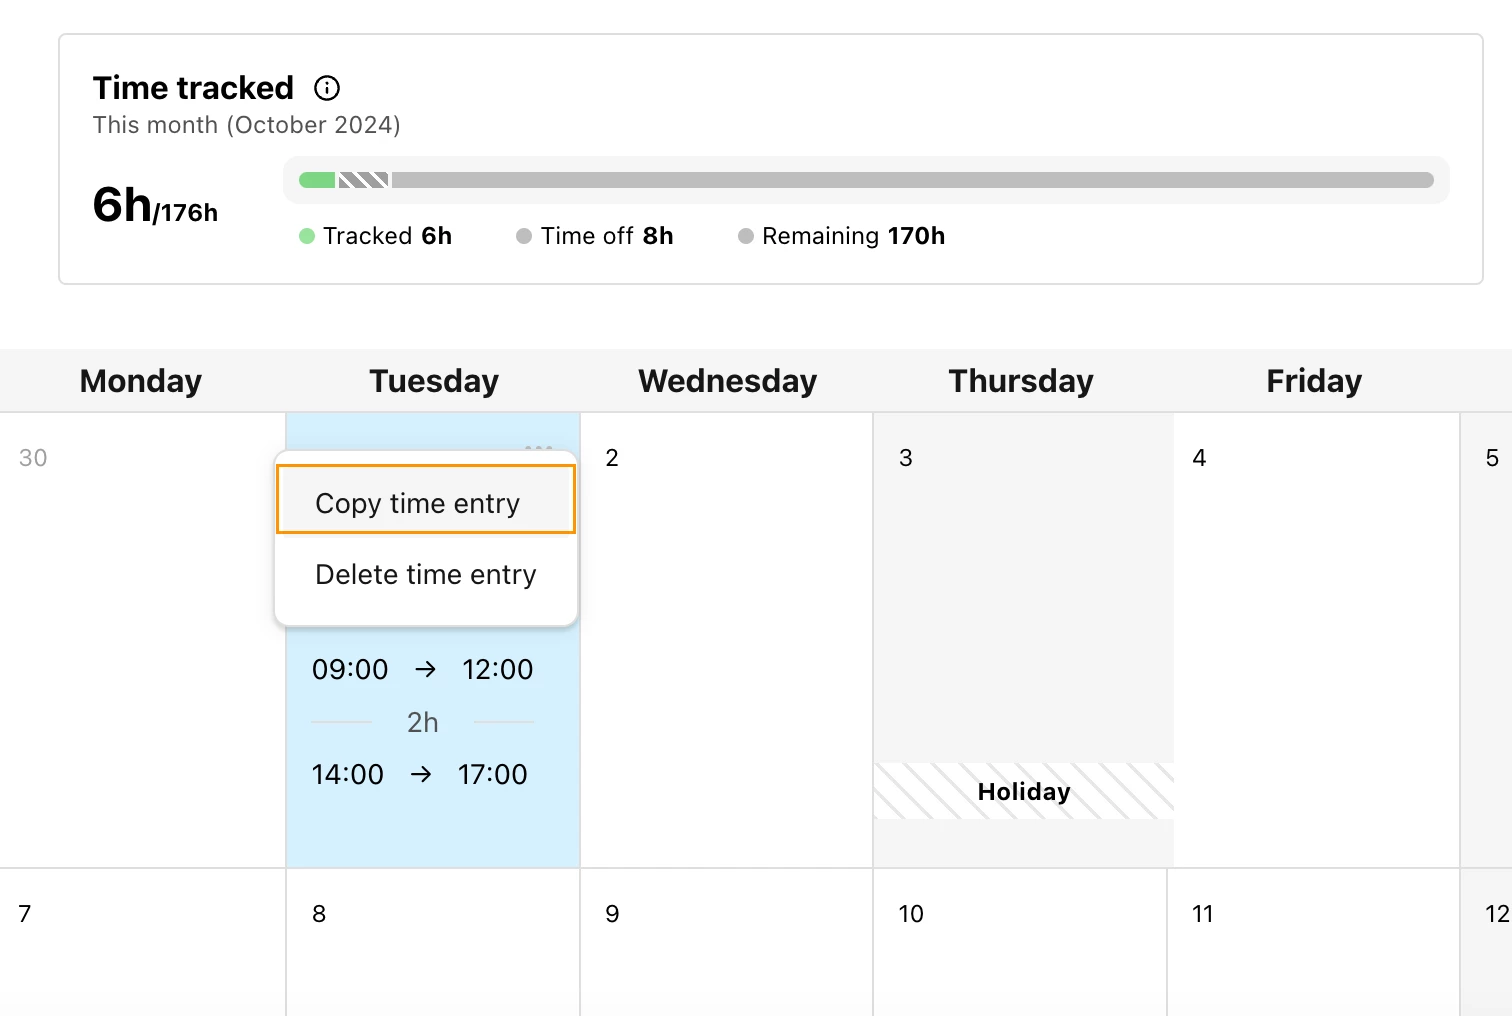Click the 12:00 end time
The image size is (1512, 1016).
pos(498,669)
